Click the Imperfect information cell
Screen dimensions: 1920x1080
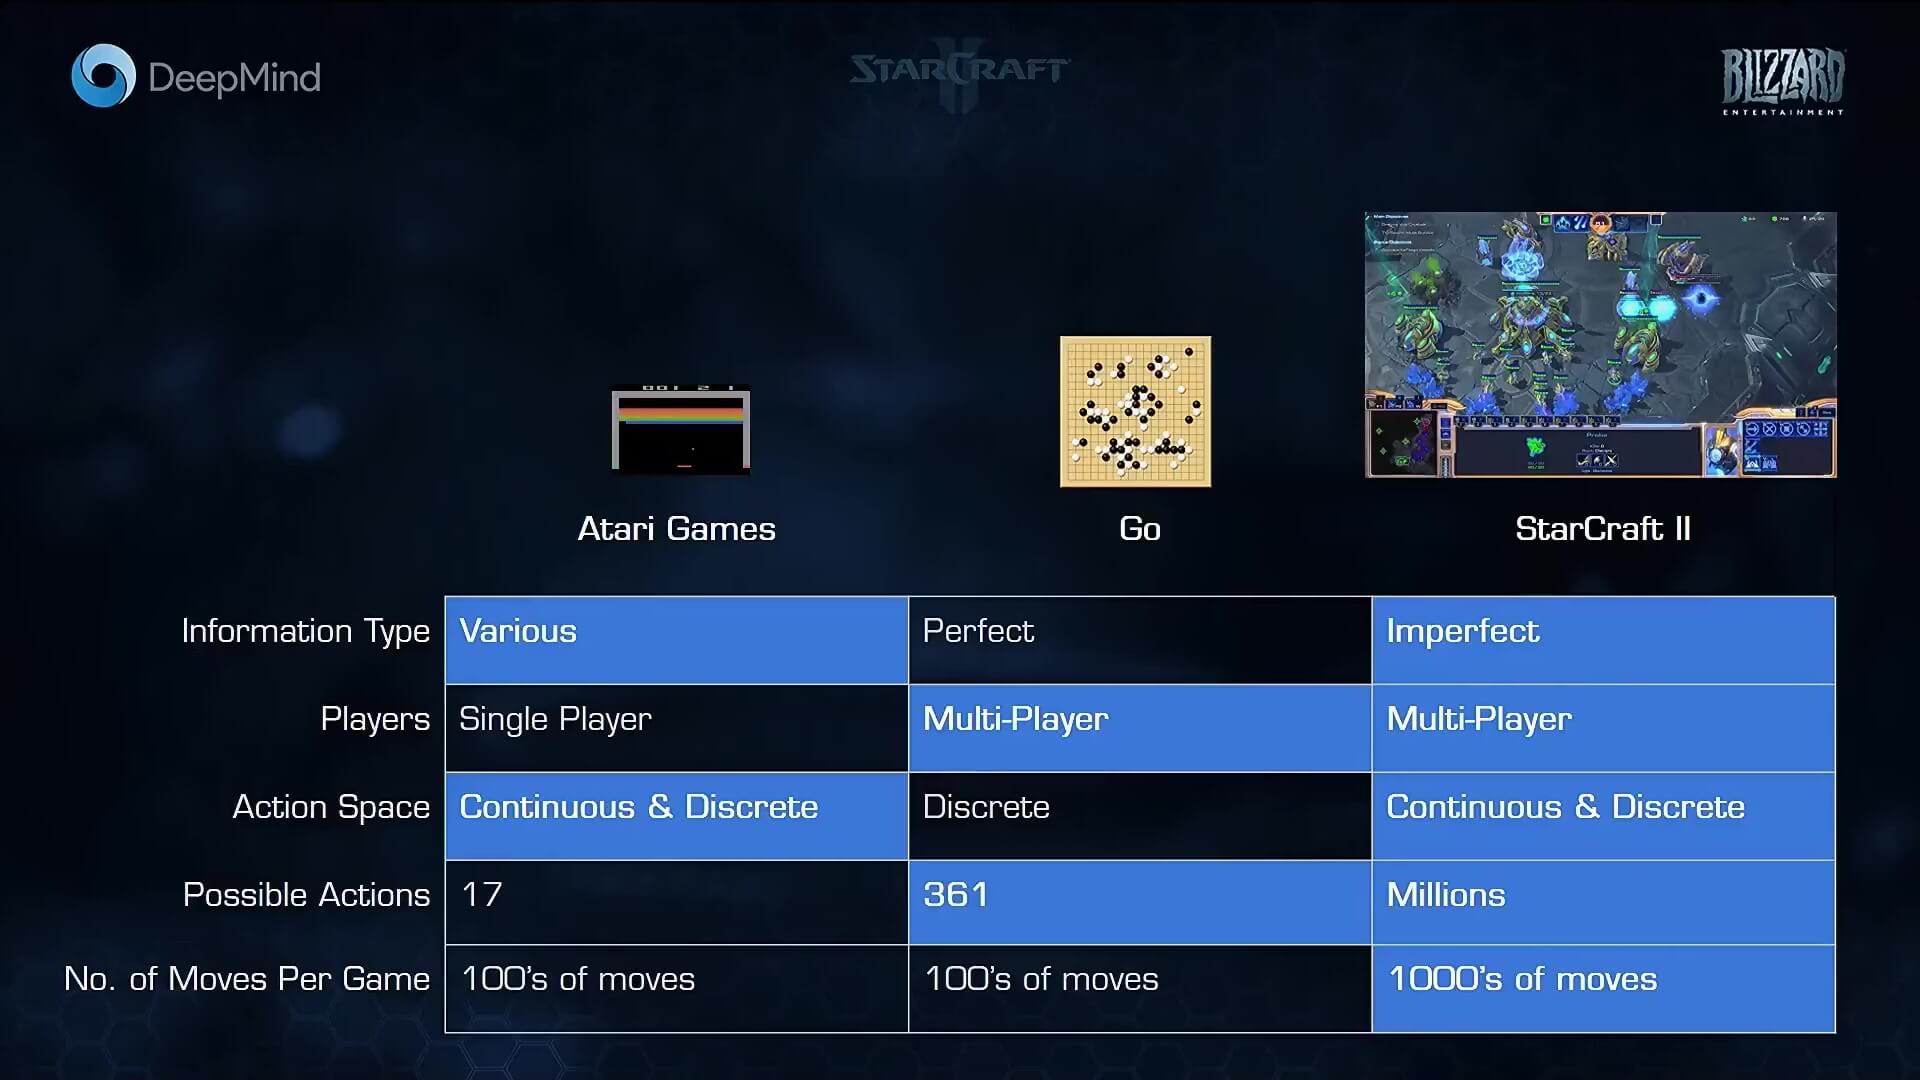pyautogui.click(x=1602, y=630)
